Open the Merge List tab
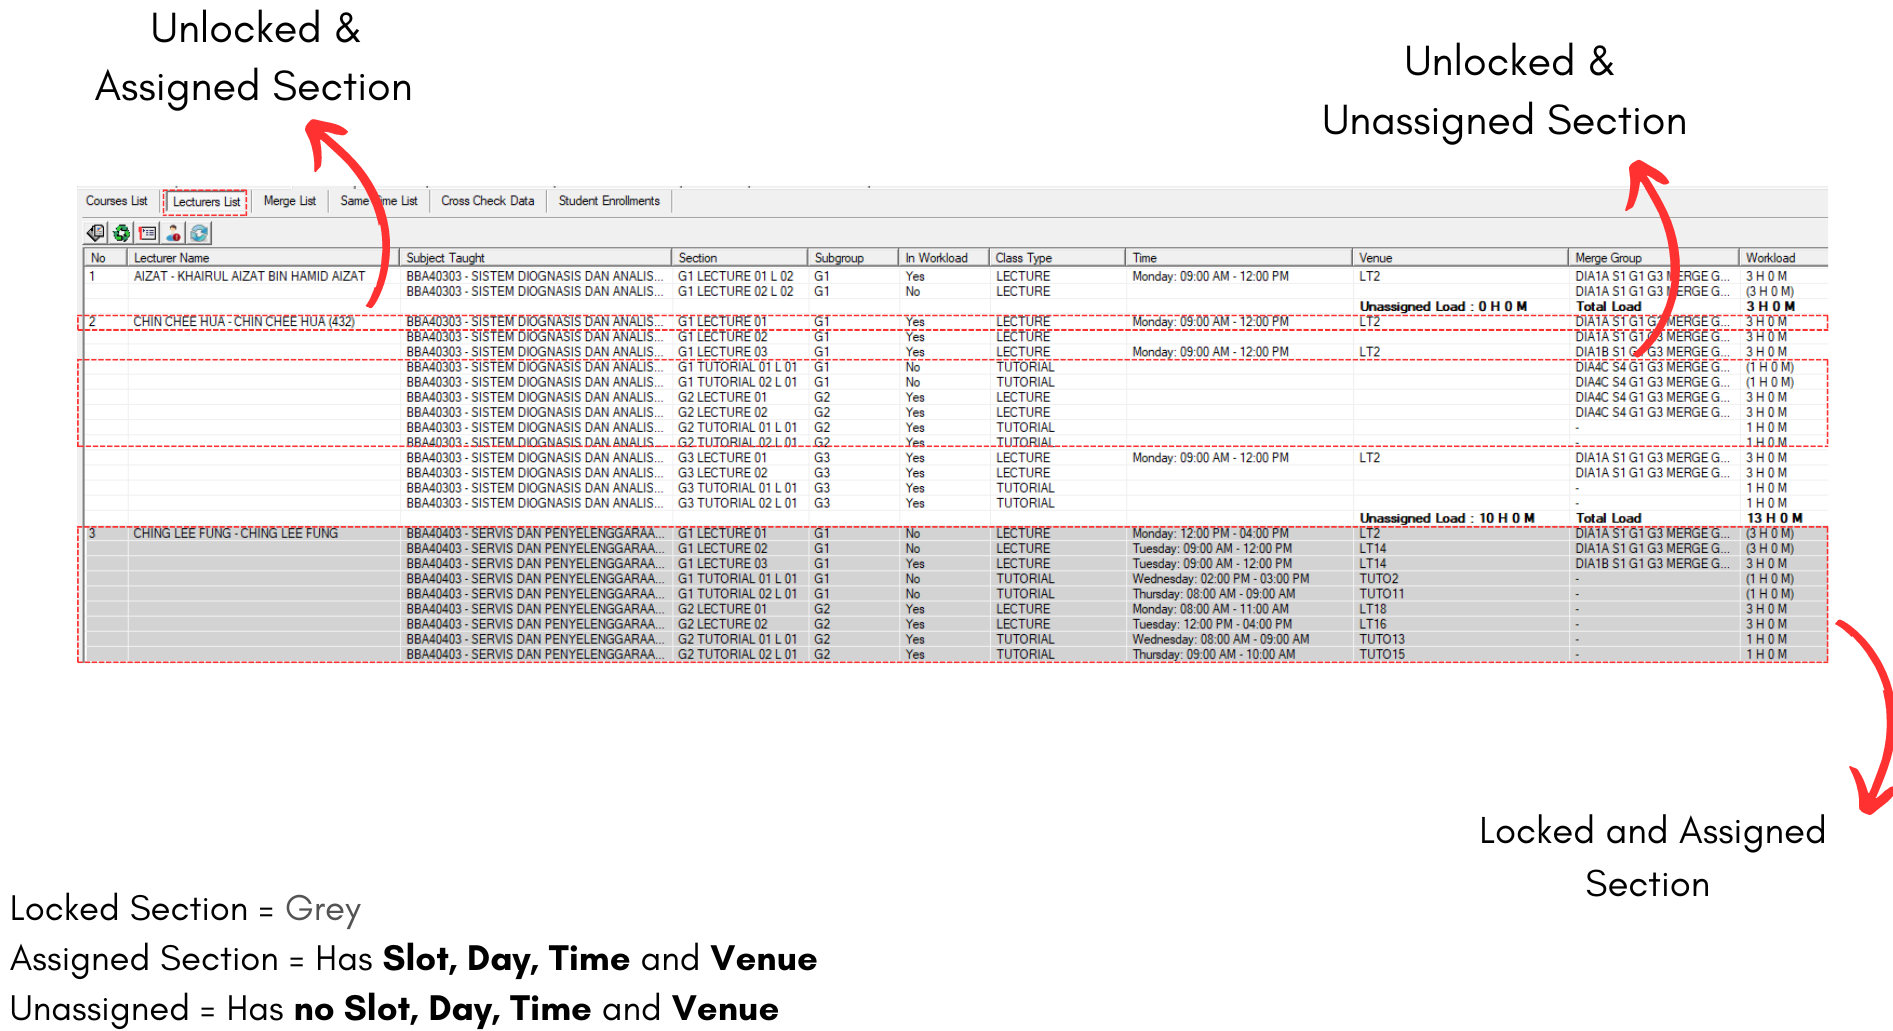 pos(289,201)
